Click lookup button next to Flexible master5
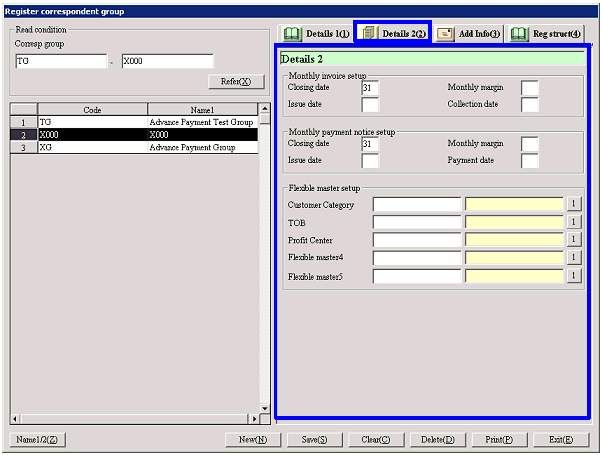The image size is (603, 455). click(x=574, y=276)
